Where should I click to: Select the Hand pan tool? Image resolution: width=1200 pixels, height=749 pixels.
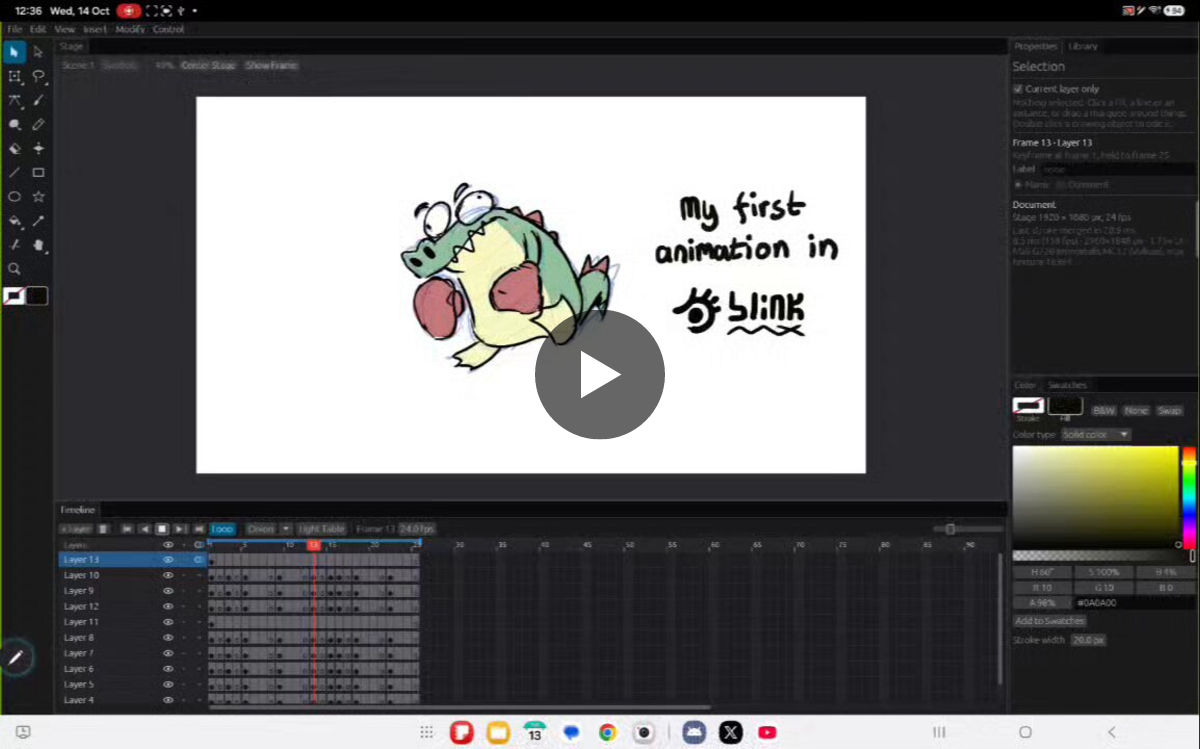[x=38, y=244]
